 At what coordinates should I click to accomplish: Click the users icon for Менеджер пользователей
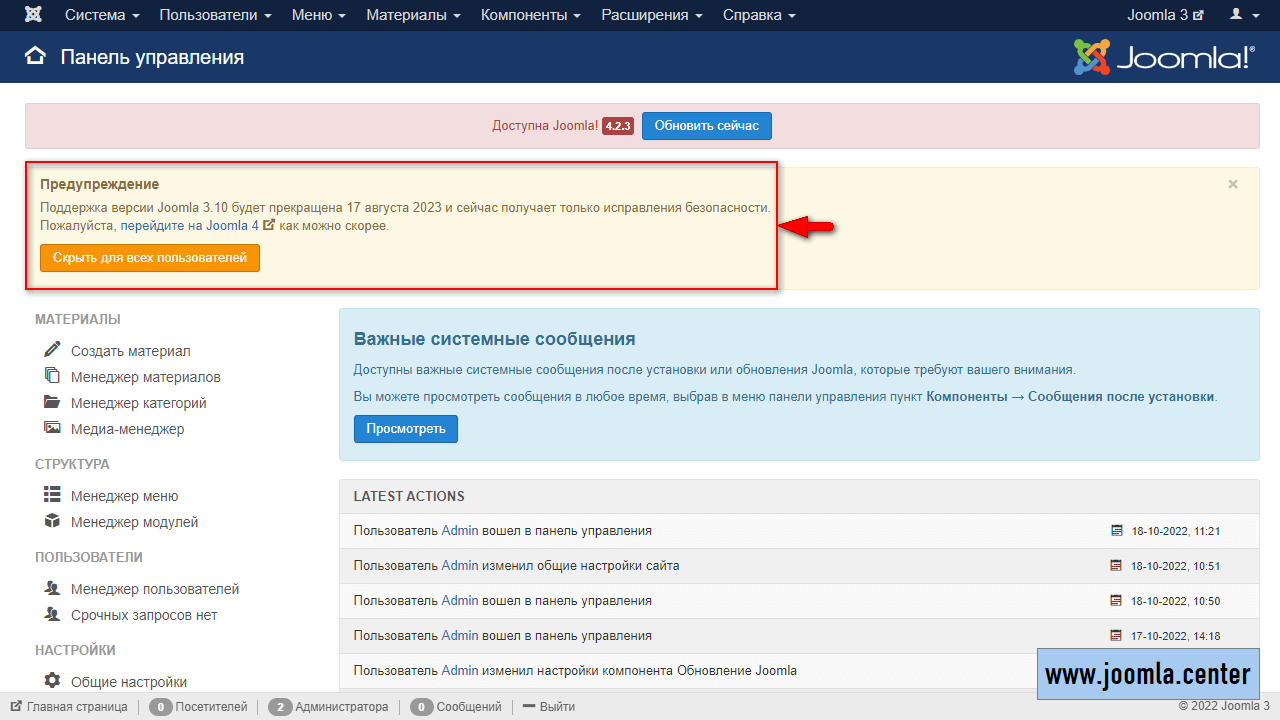tap(52, 588)
